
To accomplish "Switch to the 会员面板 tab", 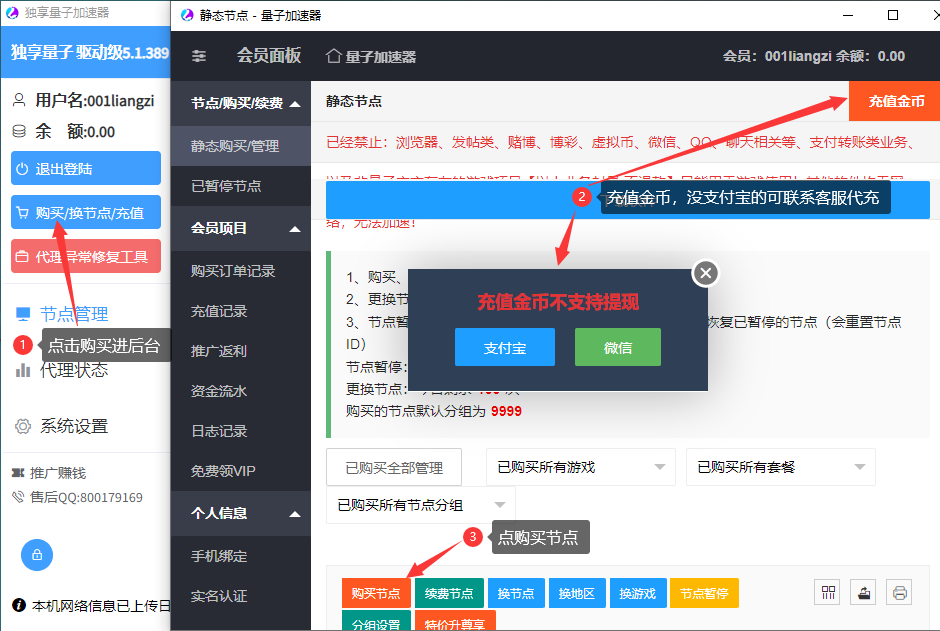I will 267,56.
